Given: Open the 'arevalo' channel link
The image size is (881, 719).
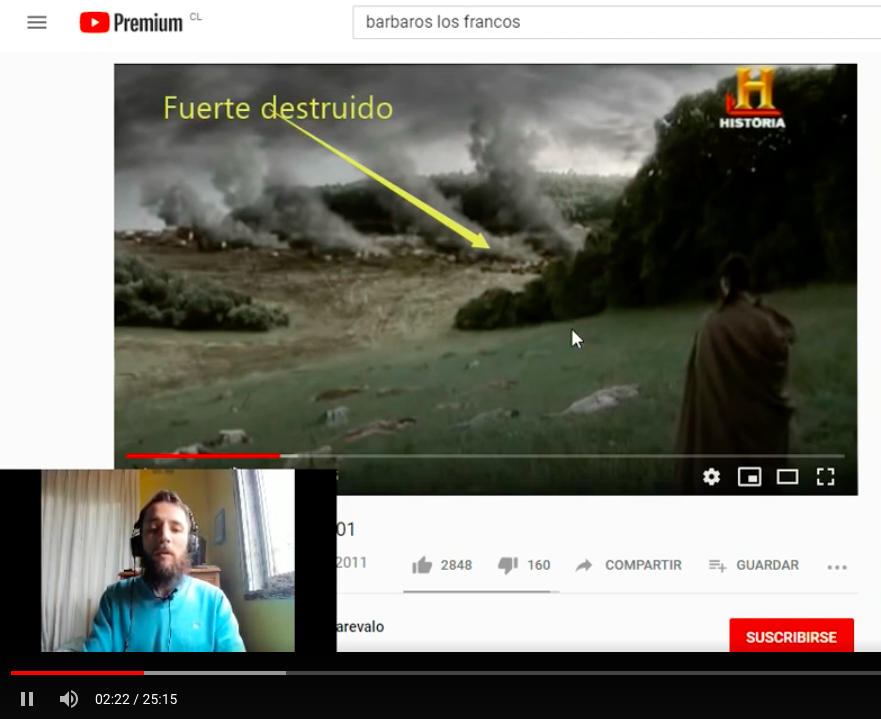Looking at the screenshot, I should click(x=360, y=627).
